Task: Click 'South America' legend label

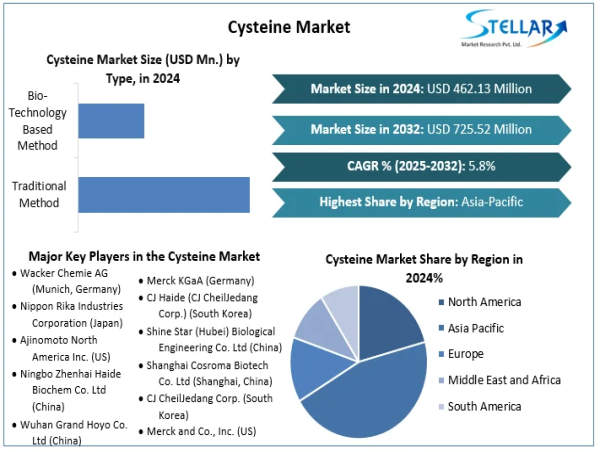Action: tap(484, 406)
